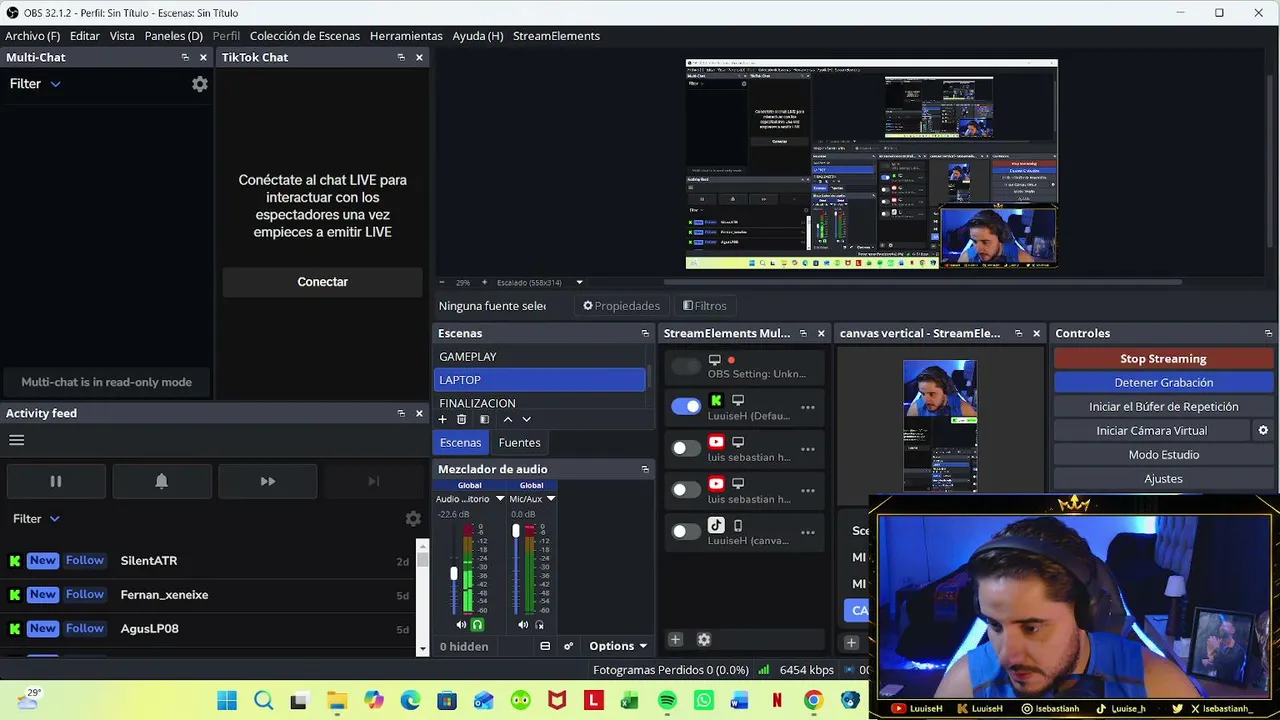Screen dimensions: 1280x720
Task: Open the audio mixer Options dropdown
Action: 618,646
